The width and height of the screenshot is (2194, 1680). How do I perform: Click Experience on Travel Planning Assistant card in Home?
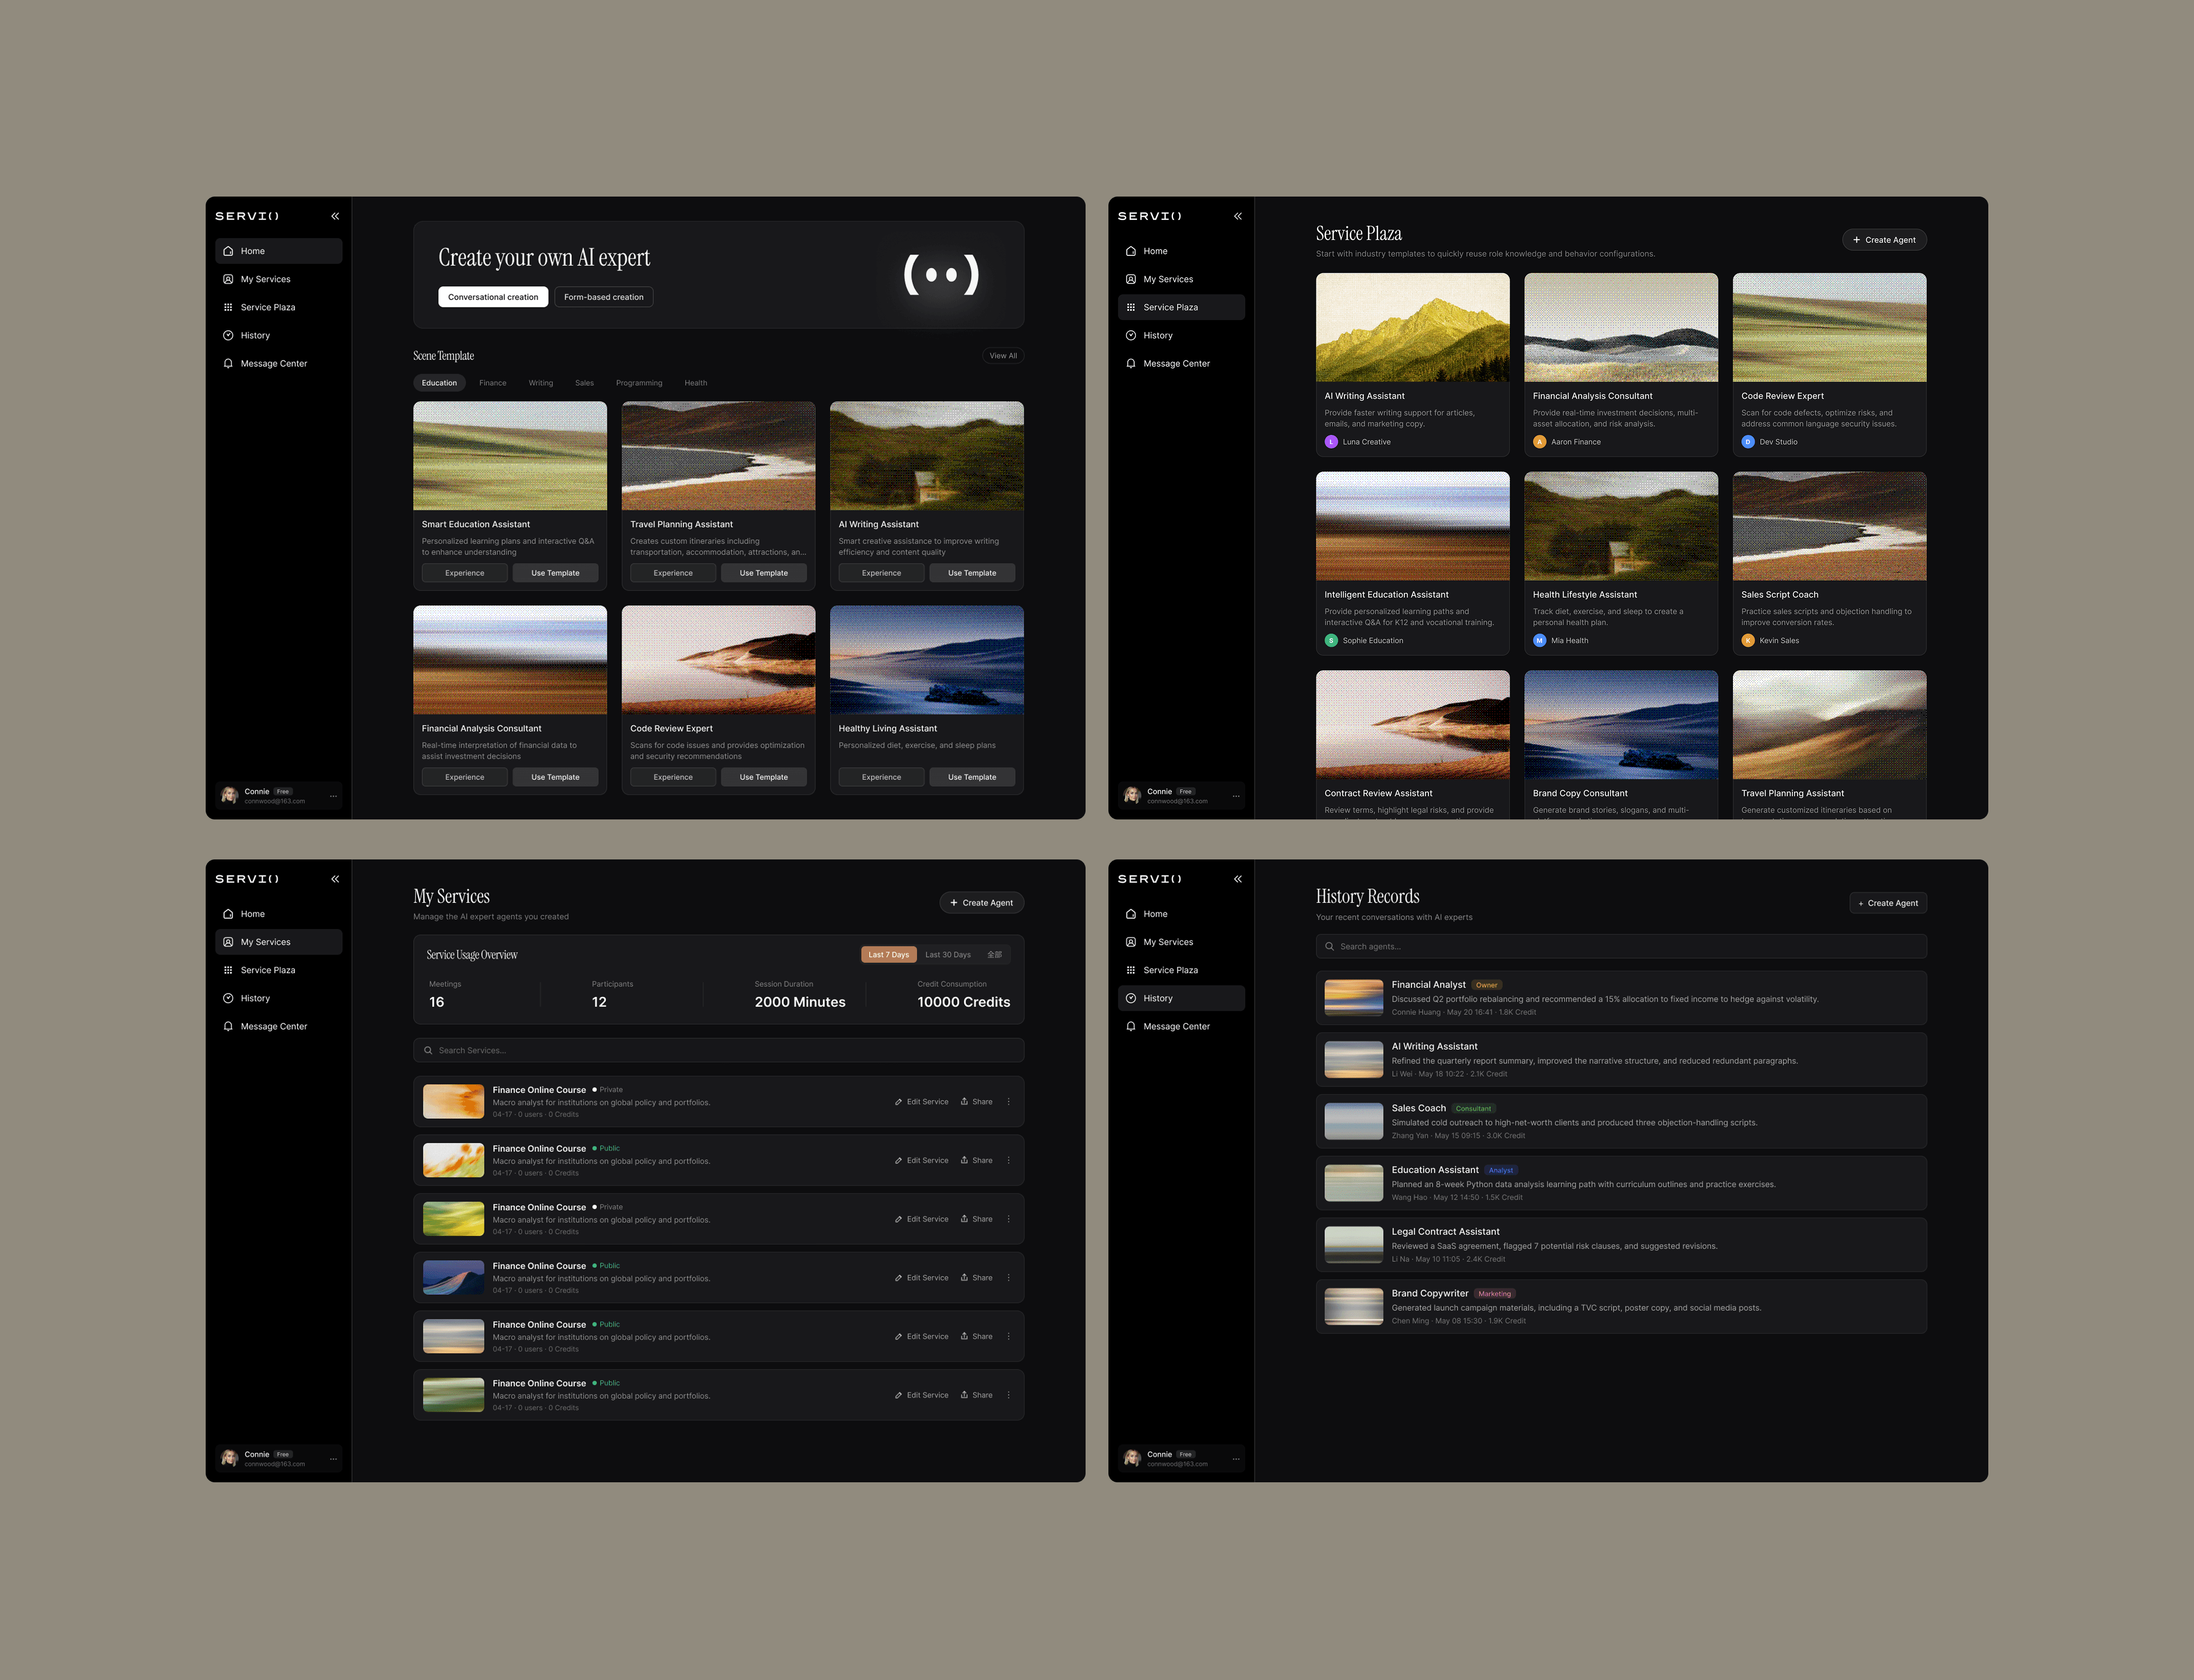pos(673,573)
